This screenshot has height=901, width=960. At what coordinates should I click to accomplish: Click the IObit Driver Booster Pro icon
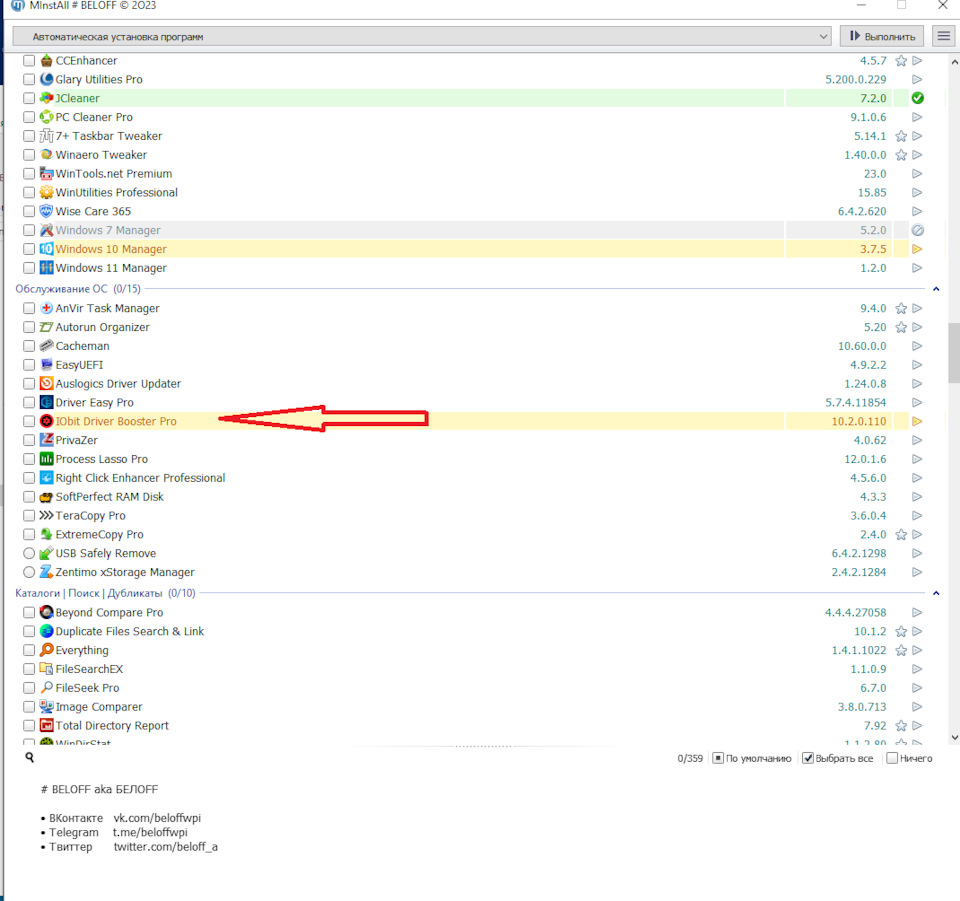pyautogui.click(x=47, y=421)
